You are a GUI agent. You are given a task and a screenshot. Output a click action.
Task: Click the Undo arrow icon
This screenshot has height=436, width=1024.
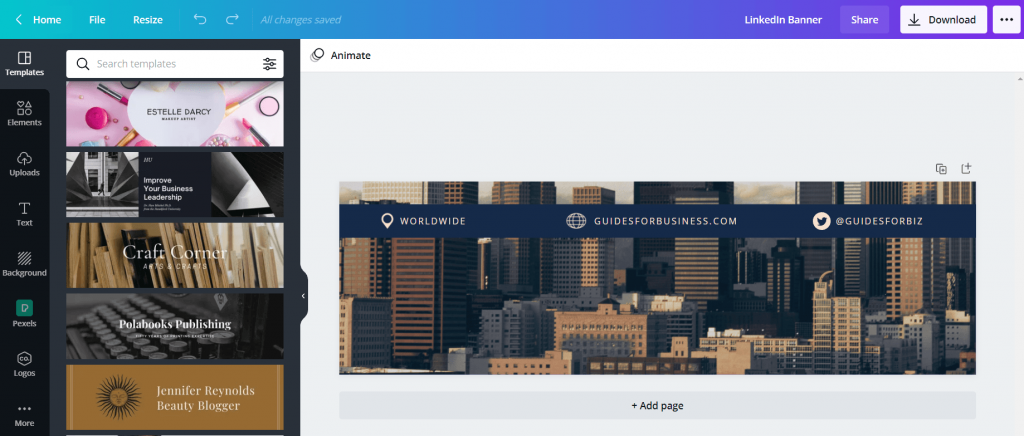click(x=200, y=19)
